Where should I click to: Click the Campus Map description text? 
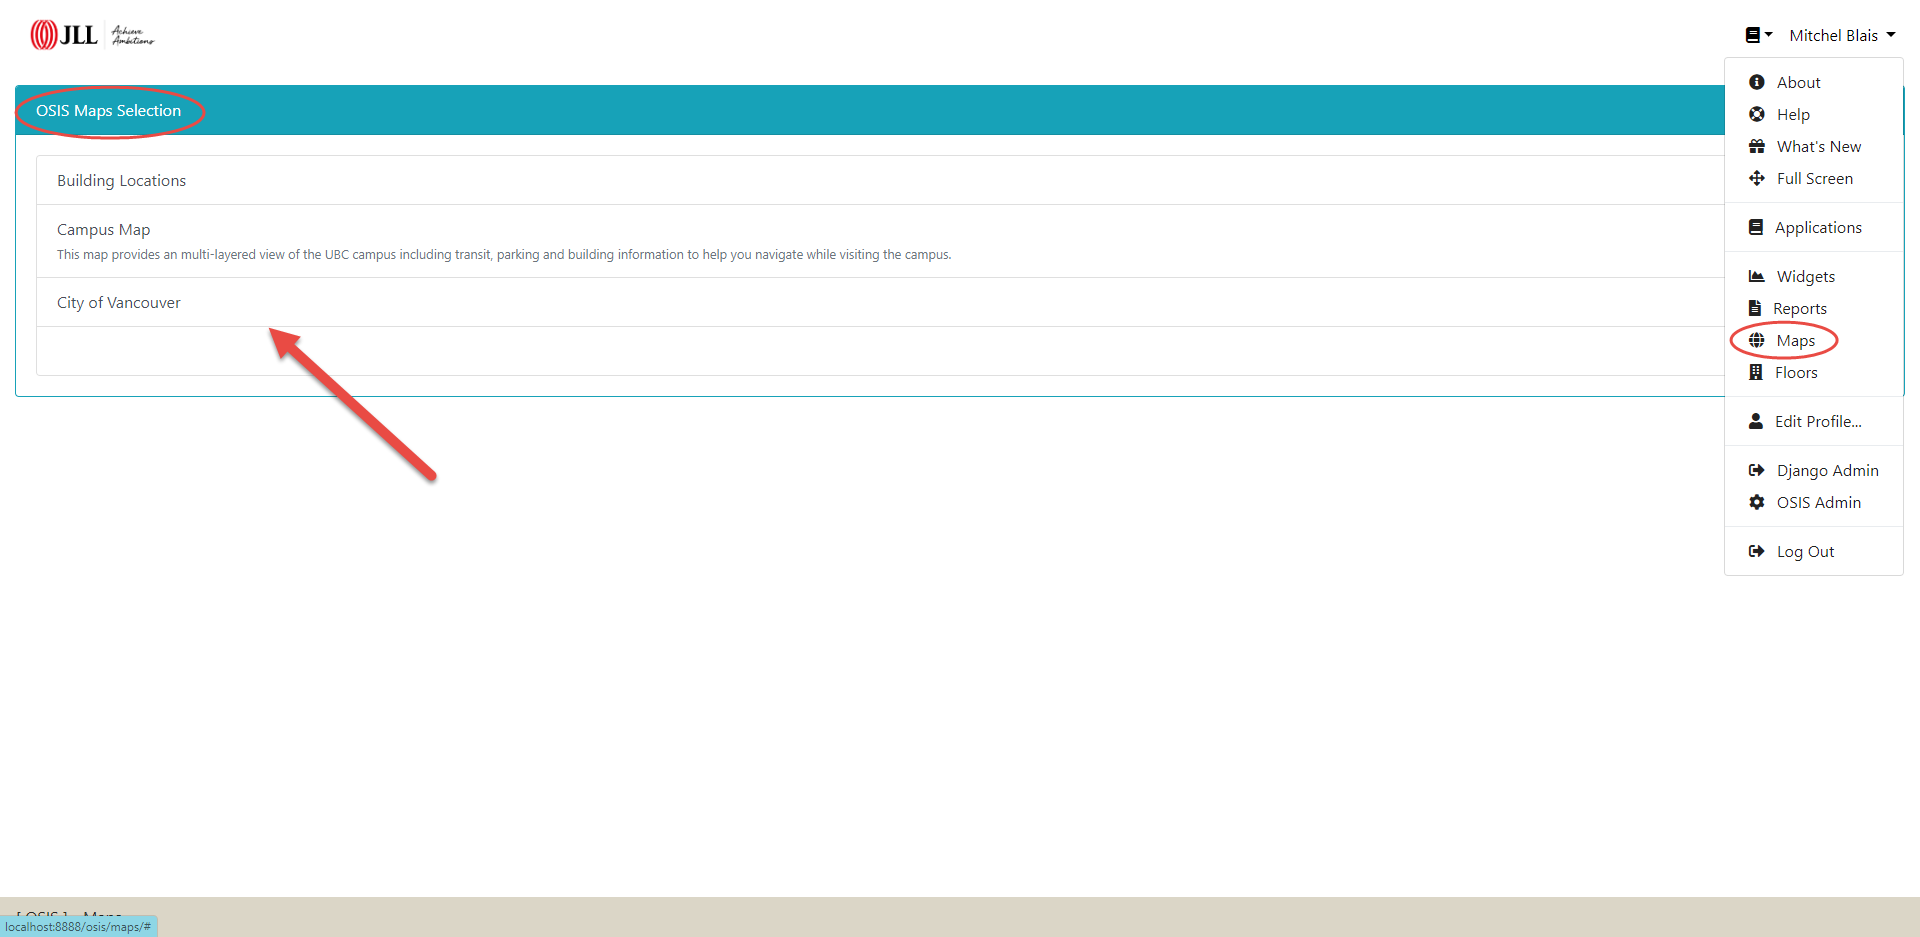coord(504,255)
